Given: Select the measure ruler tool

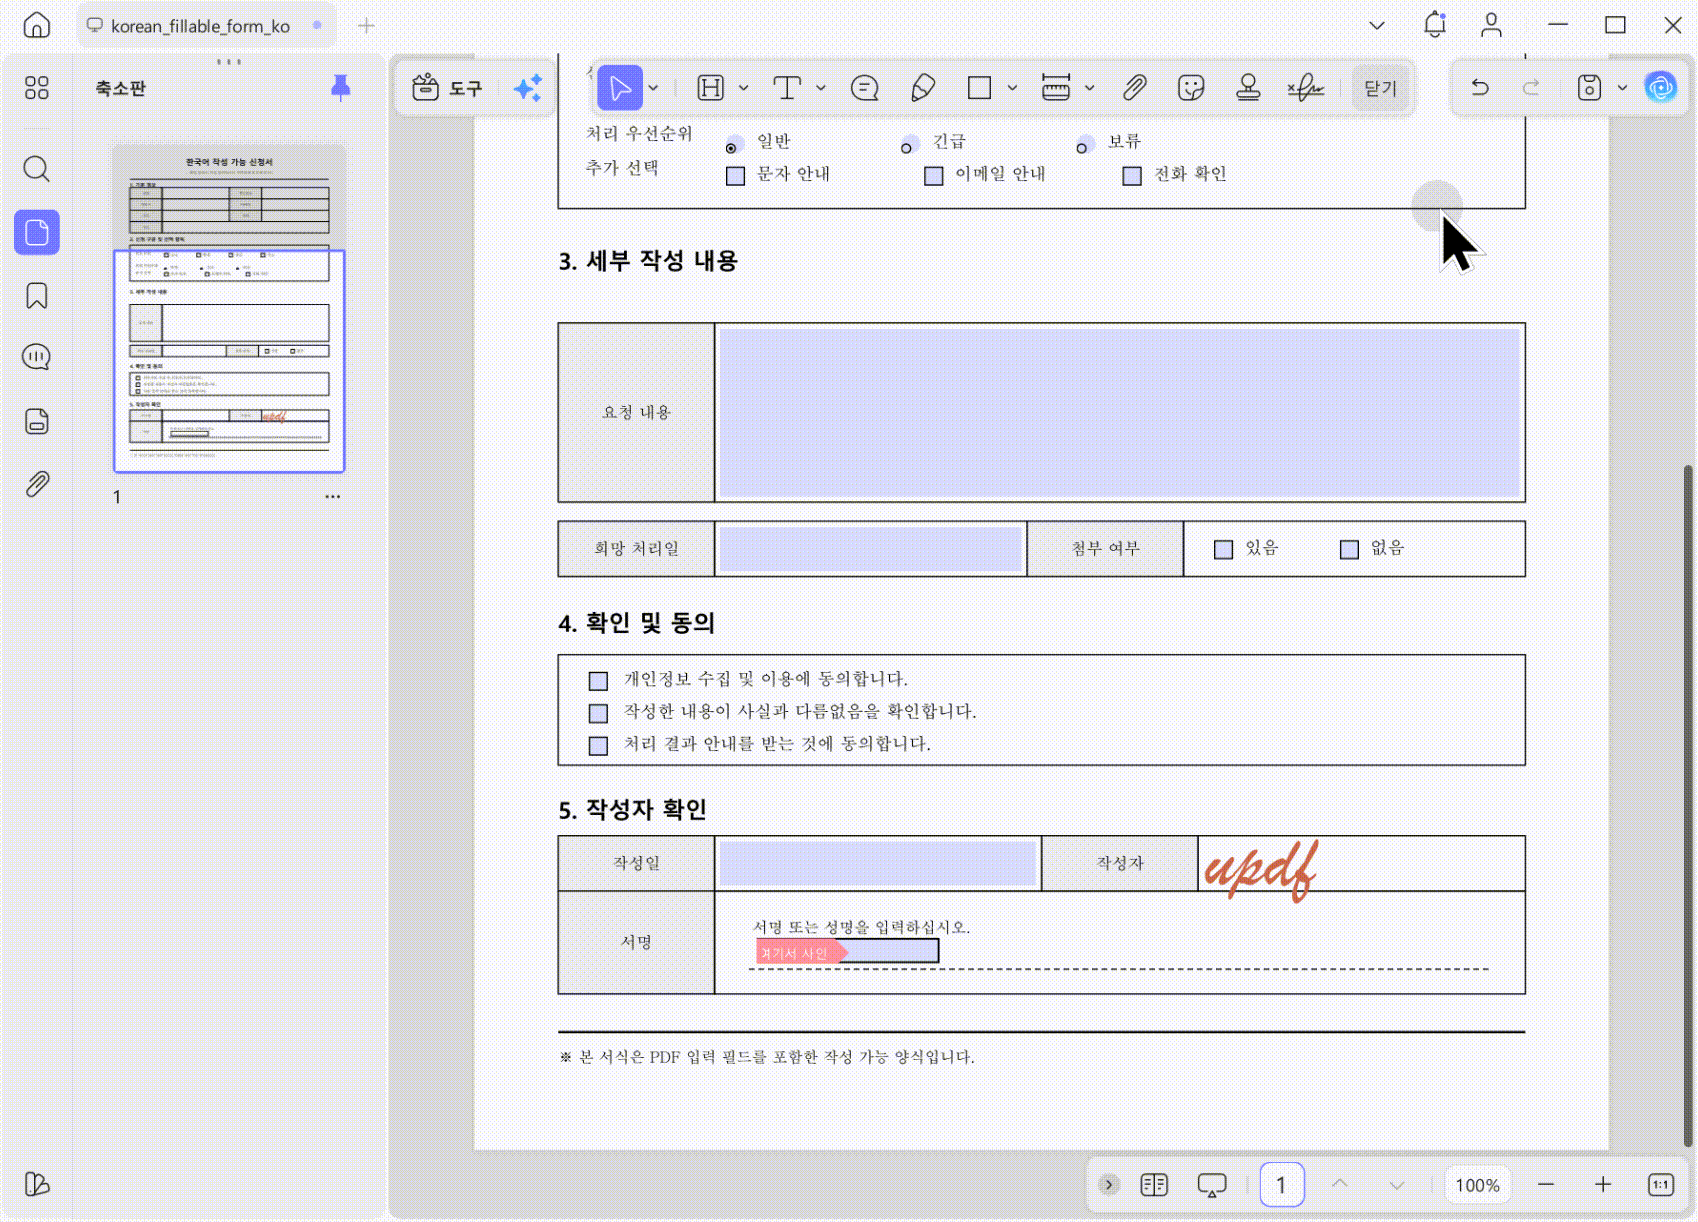Looking at the screenshot, I should click(1056, 88).
